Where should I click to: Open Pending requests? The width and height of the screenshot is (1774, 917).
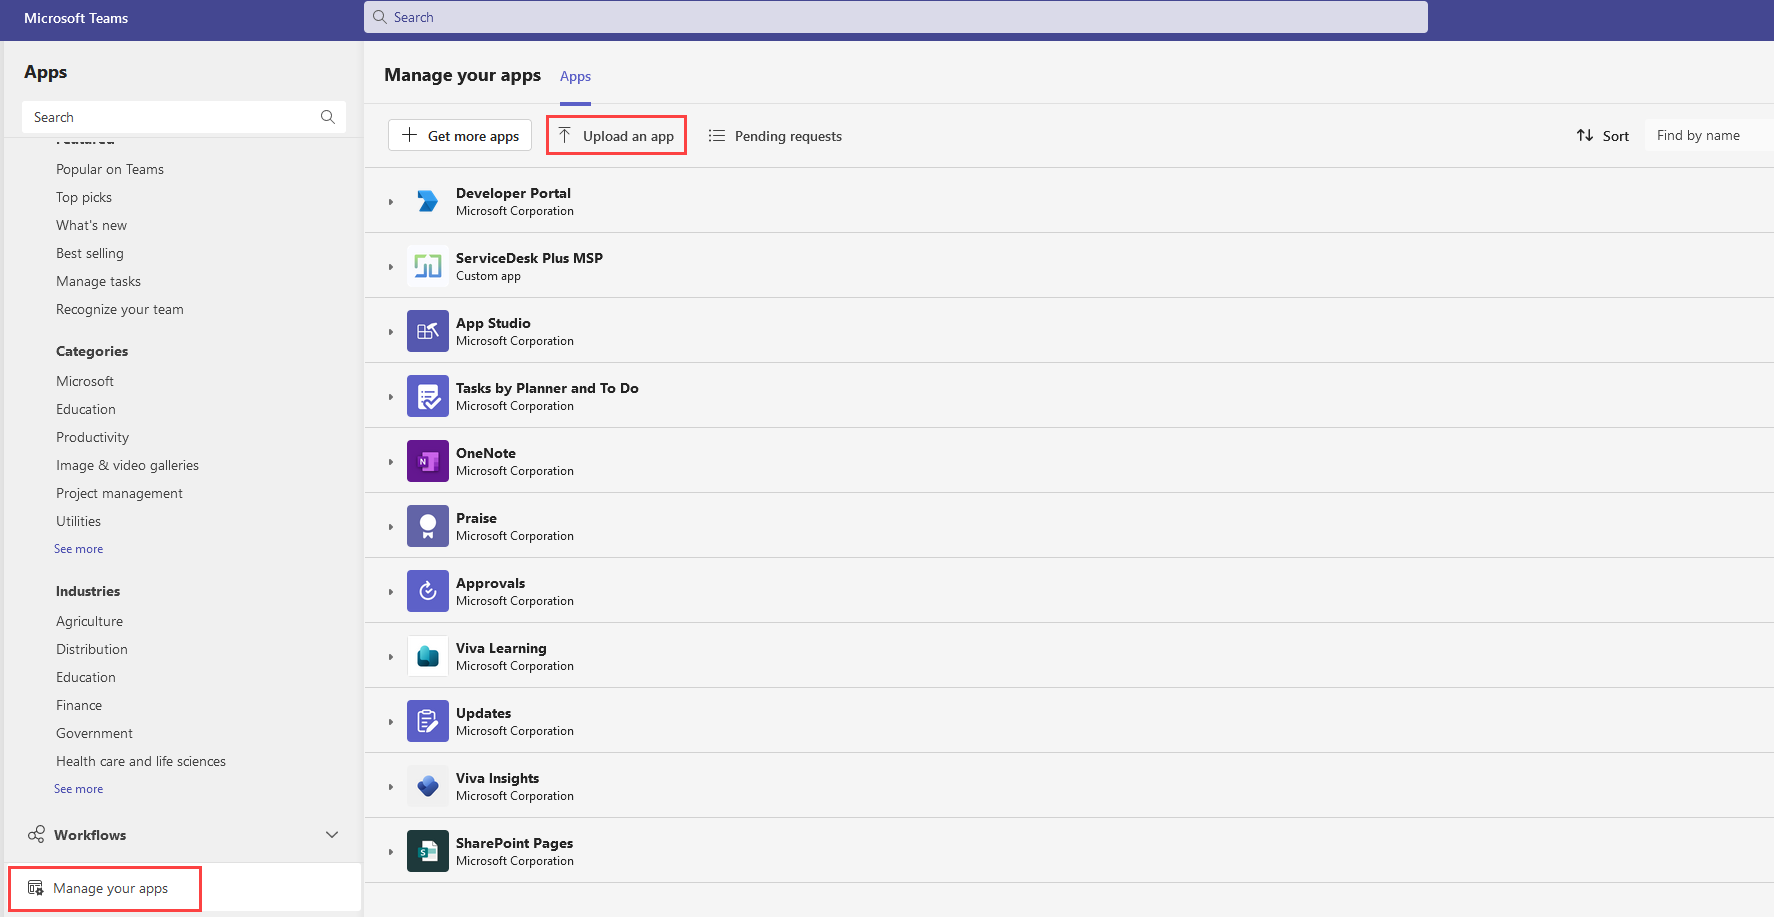click(x=775, y=135)
